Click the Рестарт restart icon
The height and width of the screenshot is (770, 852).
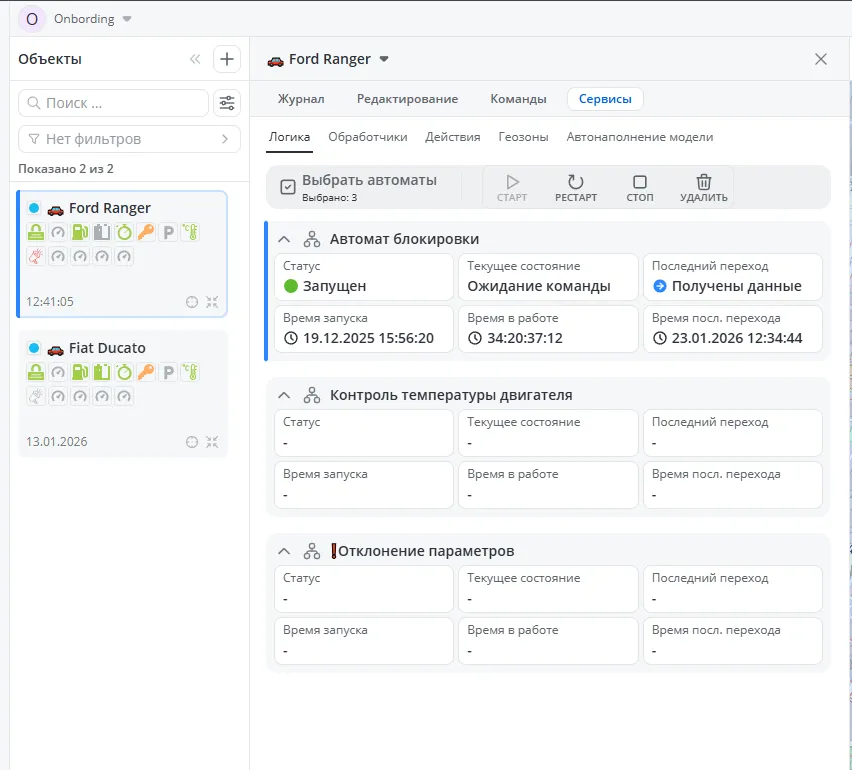tap(575, 183)
